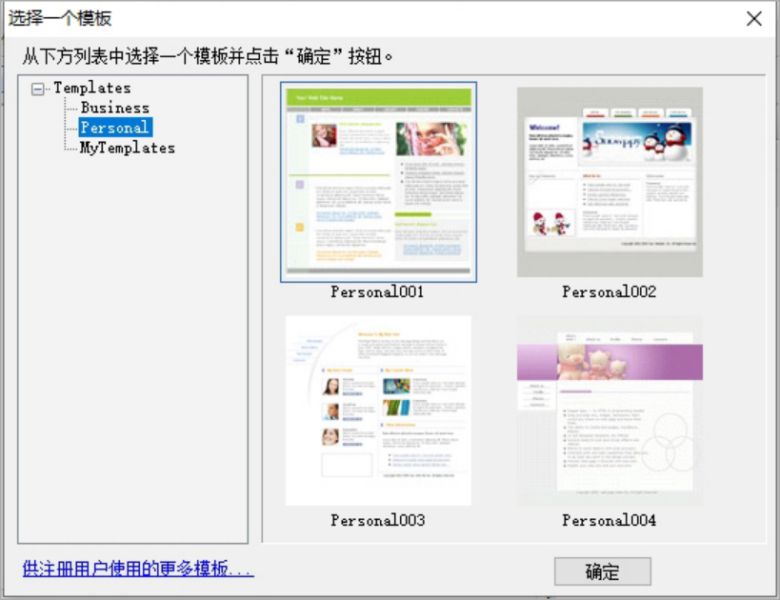Choose the Personal004 teddy bear template thumbnail
This screenshot has width=780, height=600.
[609, 411]
